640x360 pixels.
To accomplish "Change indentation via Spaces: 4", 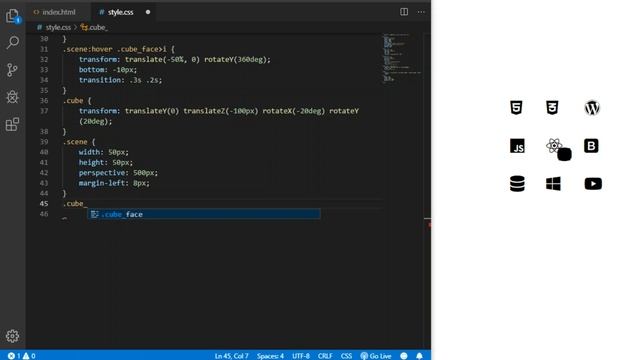I will (x=270, y=356).
